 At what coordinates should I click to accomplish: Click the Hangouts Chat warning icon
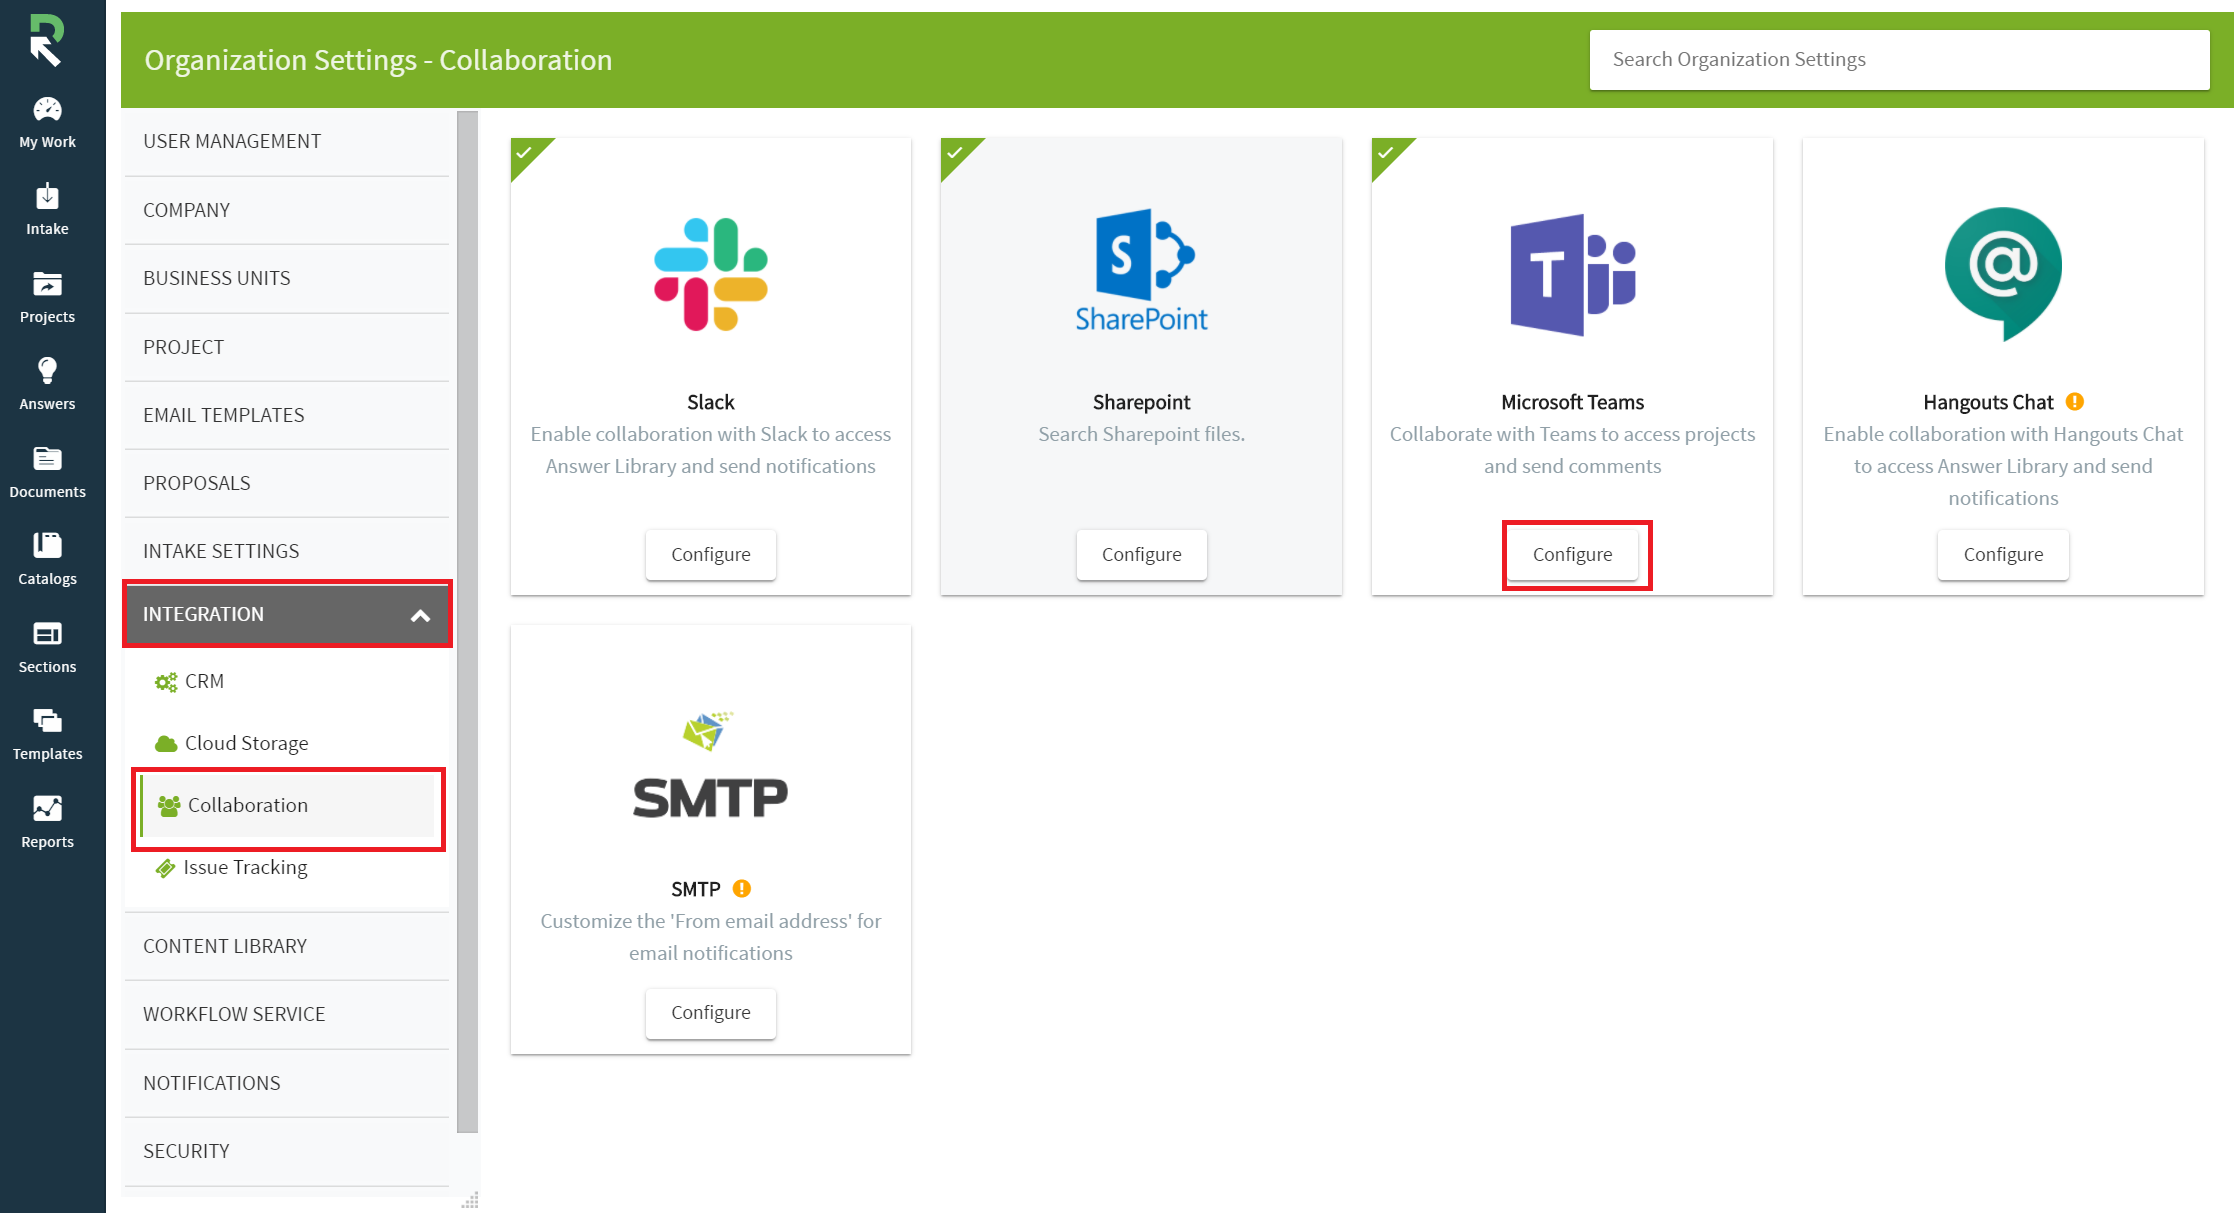pyautogui.click(x=2075, y=402)
